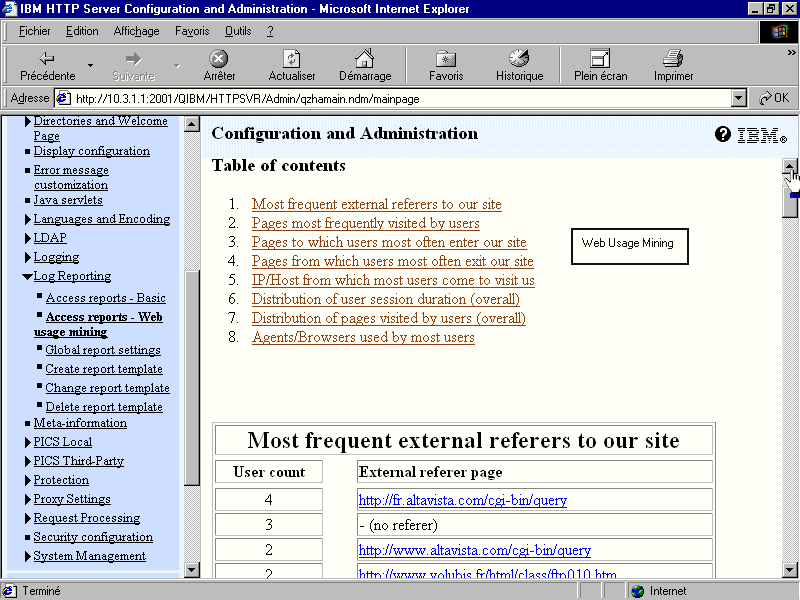Open fr.altavista.com referer link
Screen dimensions: 800x600
coord(463,500)
